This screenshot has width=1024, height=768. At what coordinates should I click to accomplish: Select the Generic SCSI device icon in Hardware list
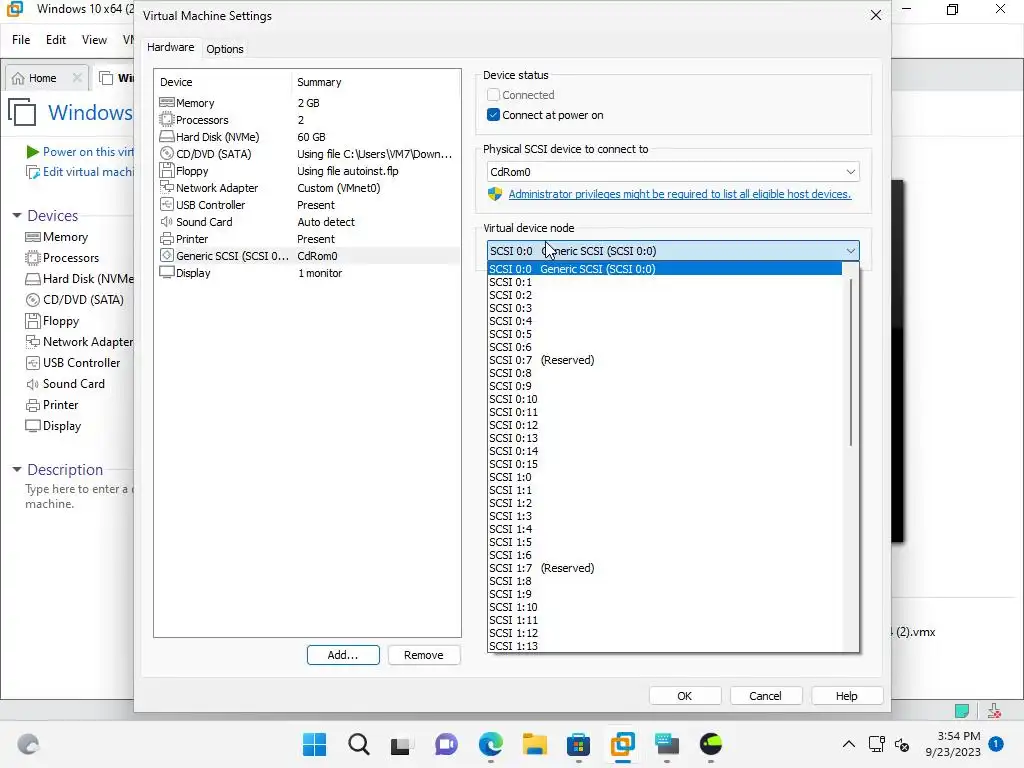pyautogui.click(x=167, y=255)
